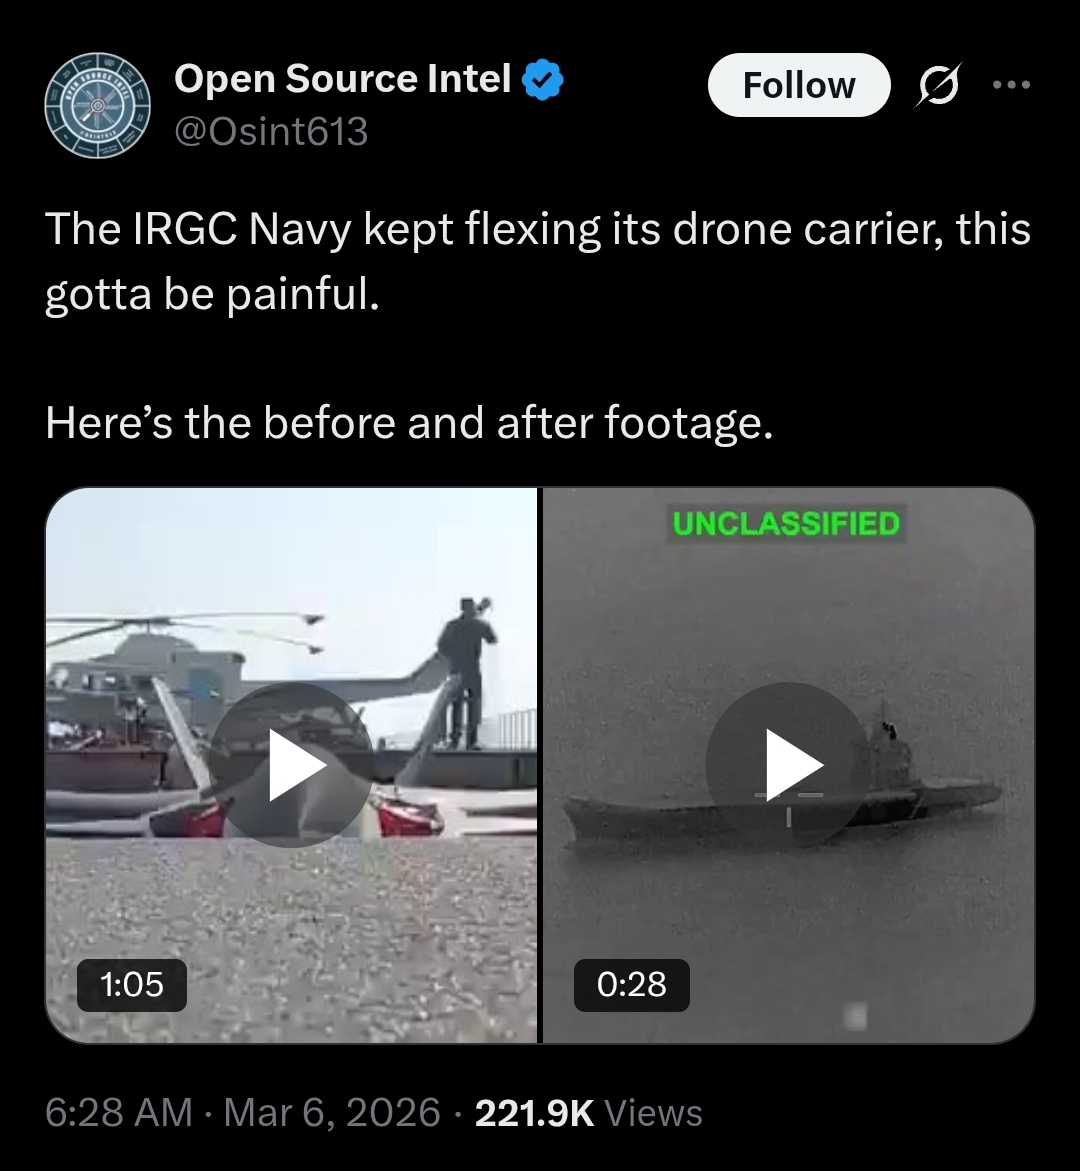Open the Grok slashed-circle icon

(x=938, y=84)
